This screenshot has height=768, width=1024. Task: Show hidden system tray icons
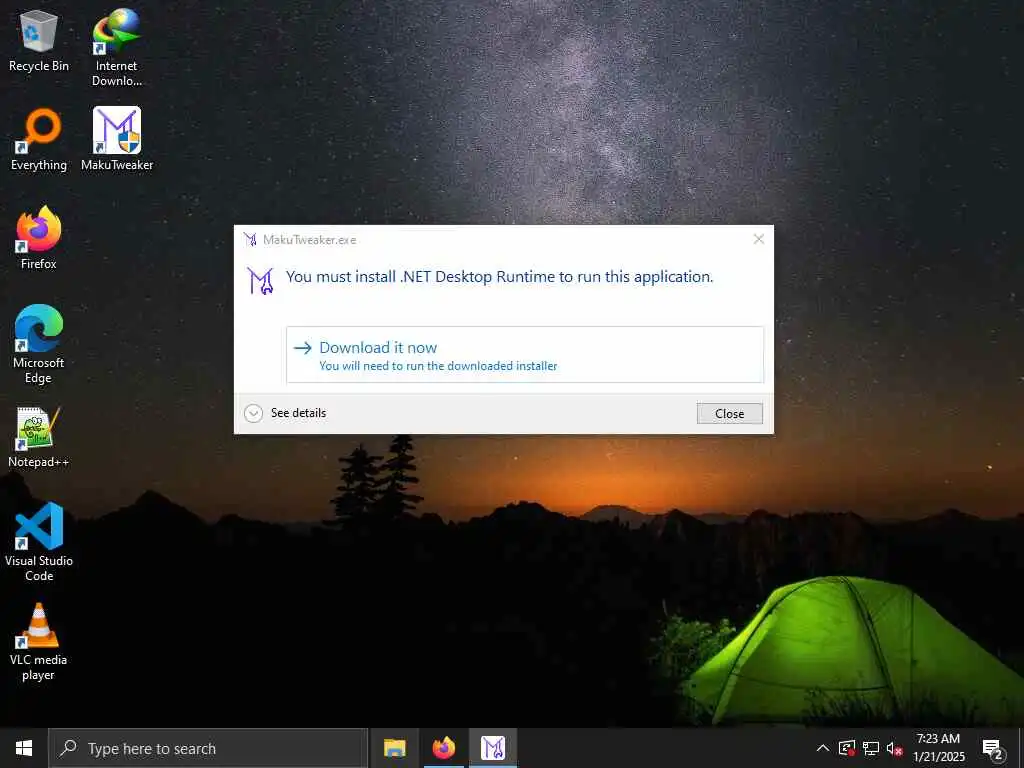point(822,748)
